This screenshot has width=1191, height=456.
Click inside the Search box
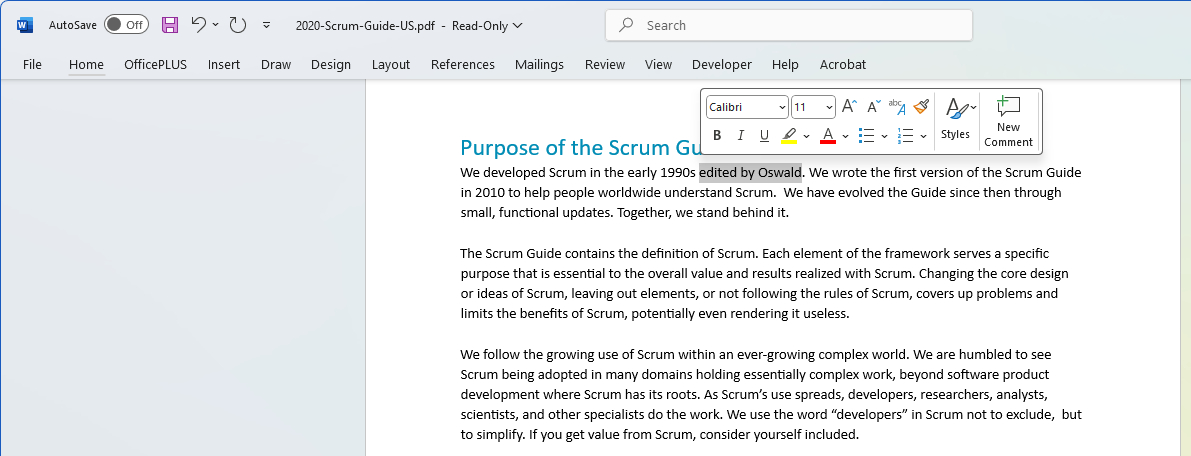pyautogui.click(x=788, y=25)
